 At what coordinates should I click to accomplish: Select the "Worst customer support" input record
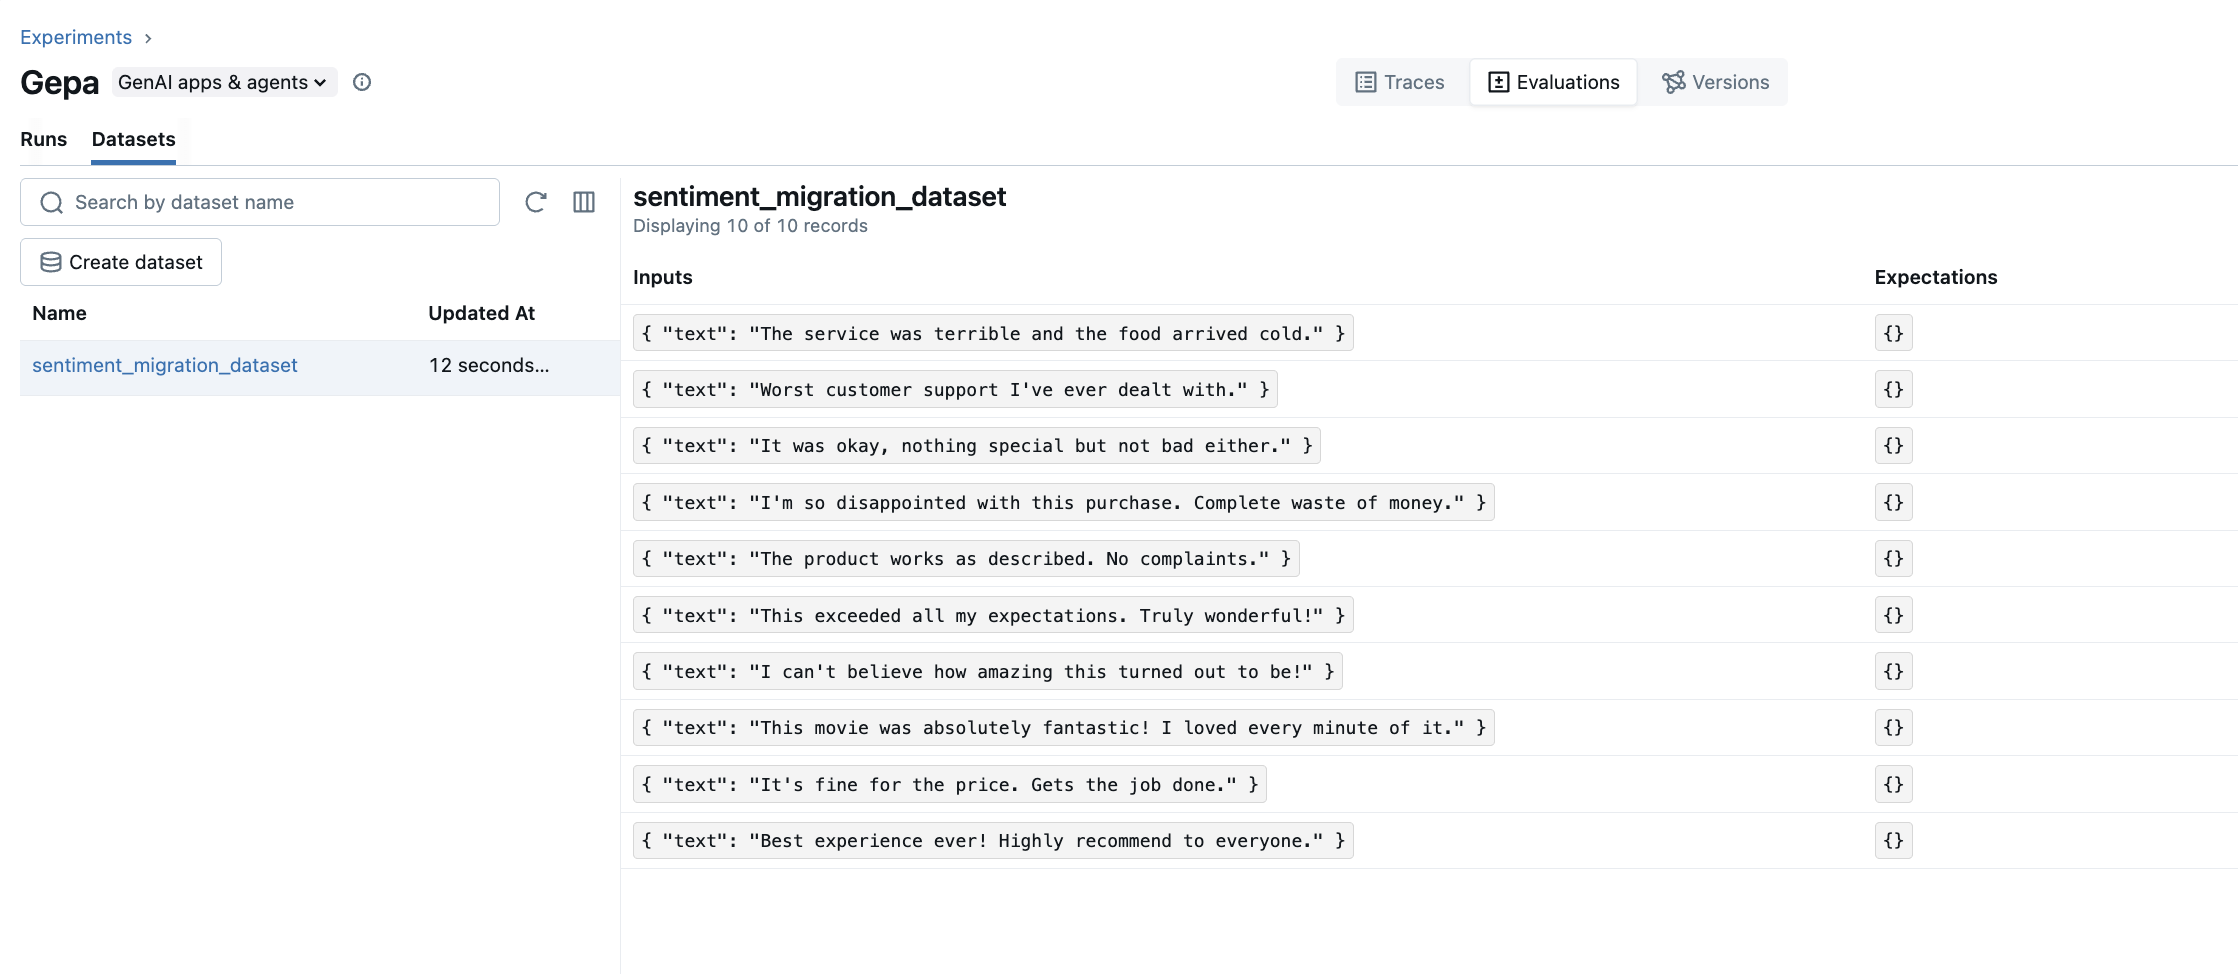pyautogui.click(x=954, y=389)
